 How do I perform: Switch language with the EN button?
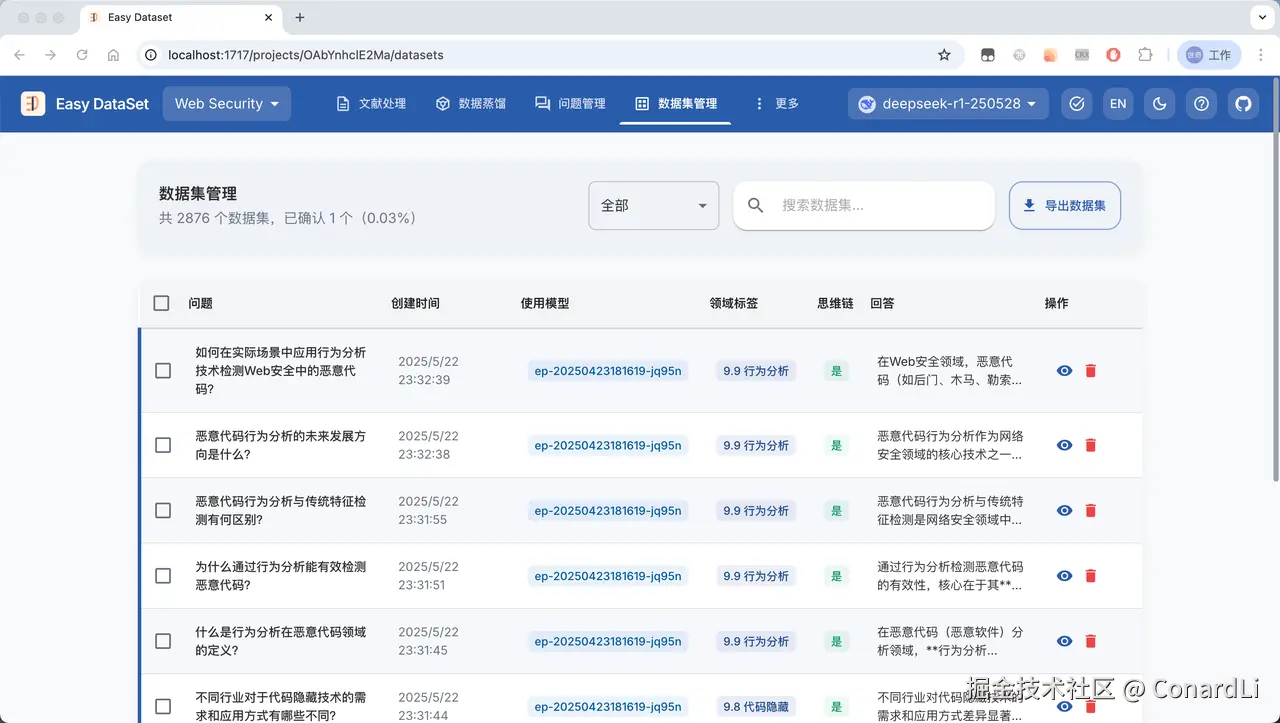pos(1118,104)
